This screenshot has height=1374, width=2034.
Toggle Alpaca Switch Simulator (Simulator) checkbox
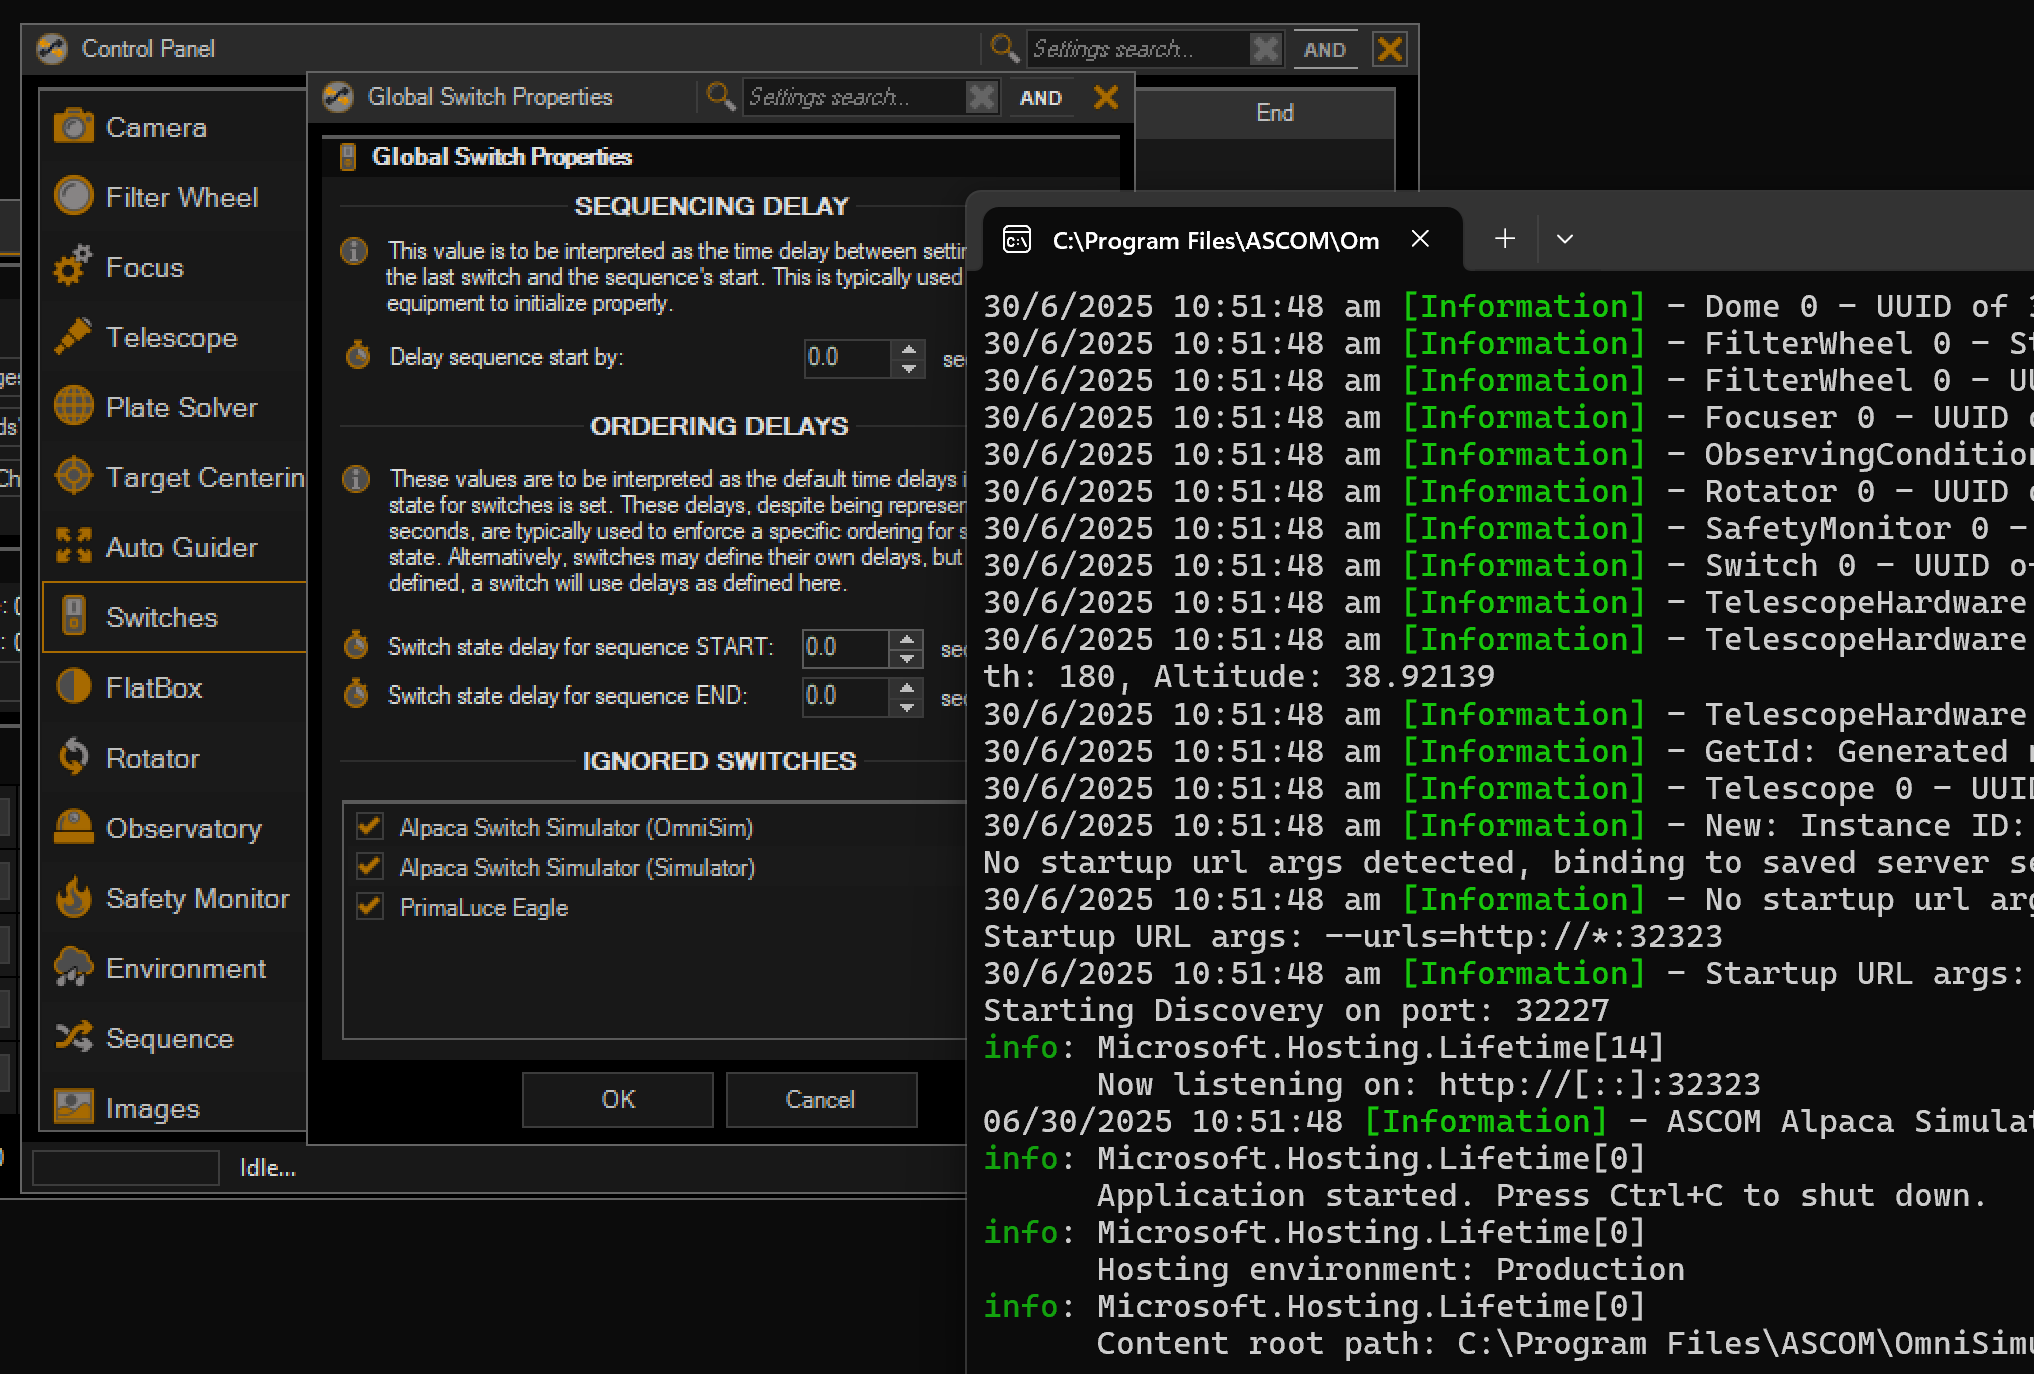[370, 867]
